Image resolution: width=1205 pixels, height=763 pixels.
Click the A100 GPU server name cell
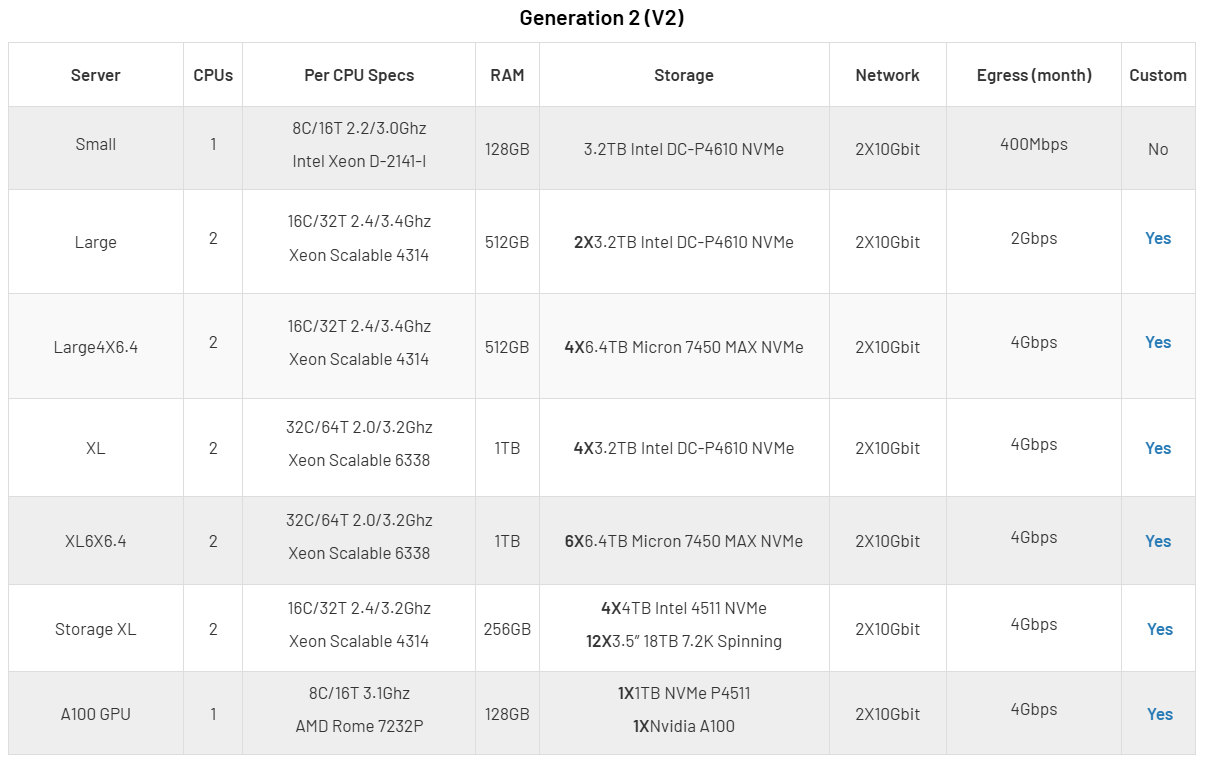click(x=96, y=714)
